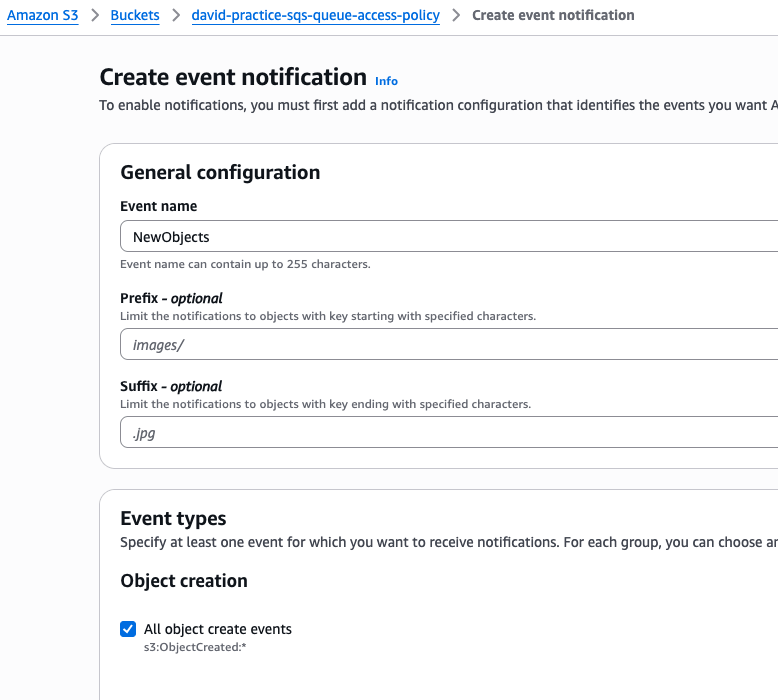Click into the Prefix field showing images/

[450, 345]
